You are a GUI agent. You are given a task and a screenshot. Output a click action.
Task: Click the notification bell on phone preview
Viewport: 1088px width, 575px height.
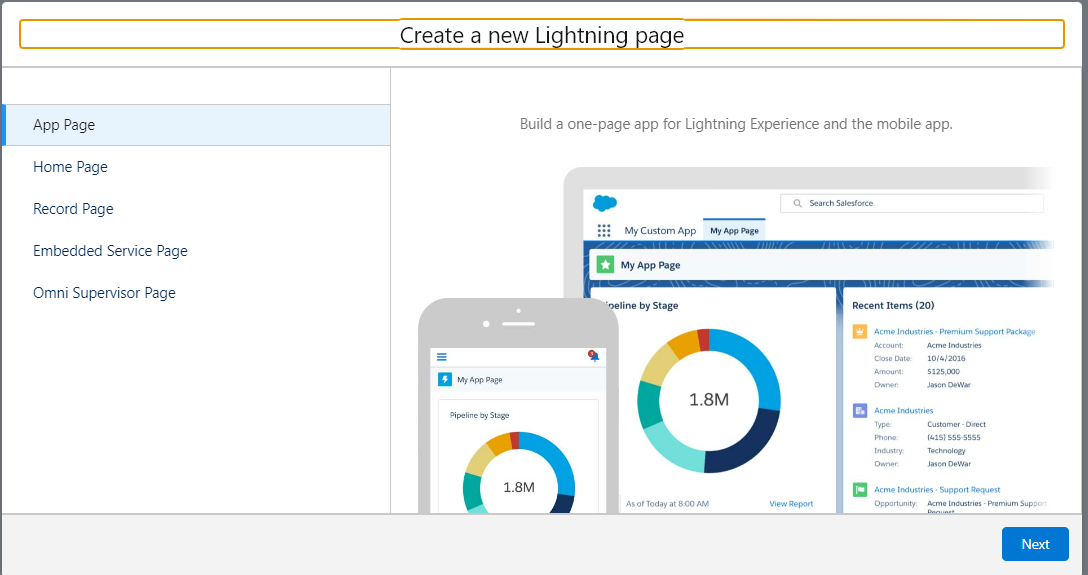(593, 357)
